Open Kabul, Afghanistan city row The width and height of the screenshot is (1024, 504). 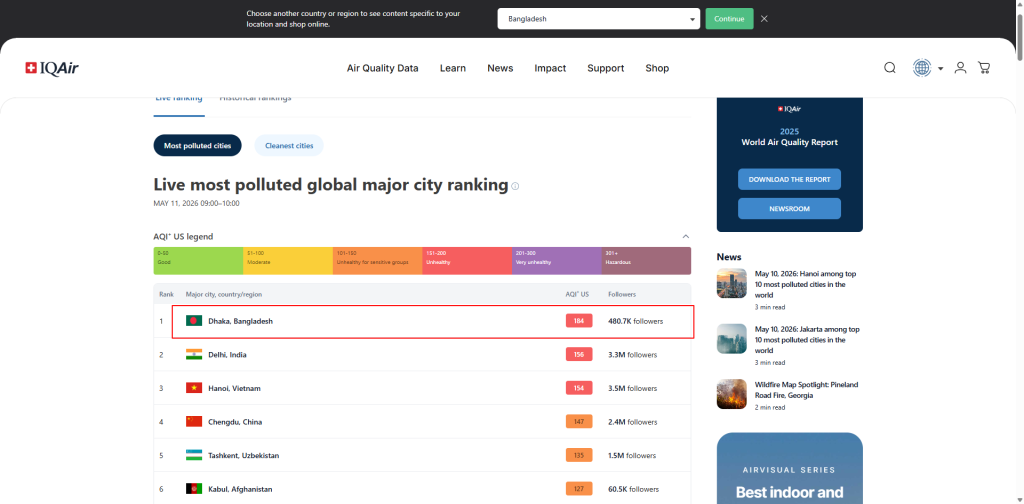click(x=423, y=489)
